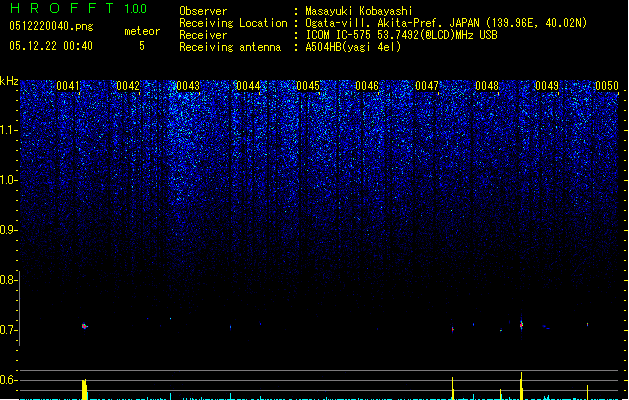Click the 0045 time marker
Screen dimensions: 629x400
point(308,86)
